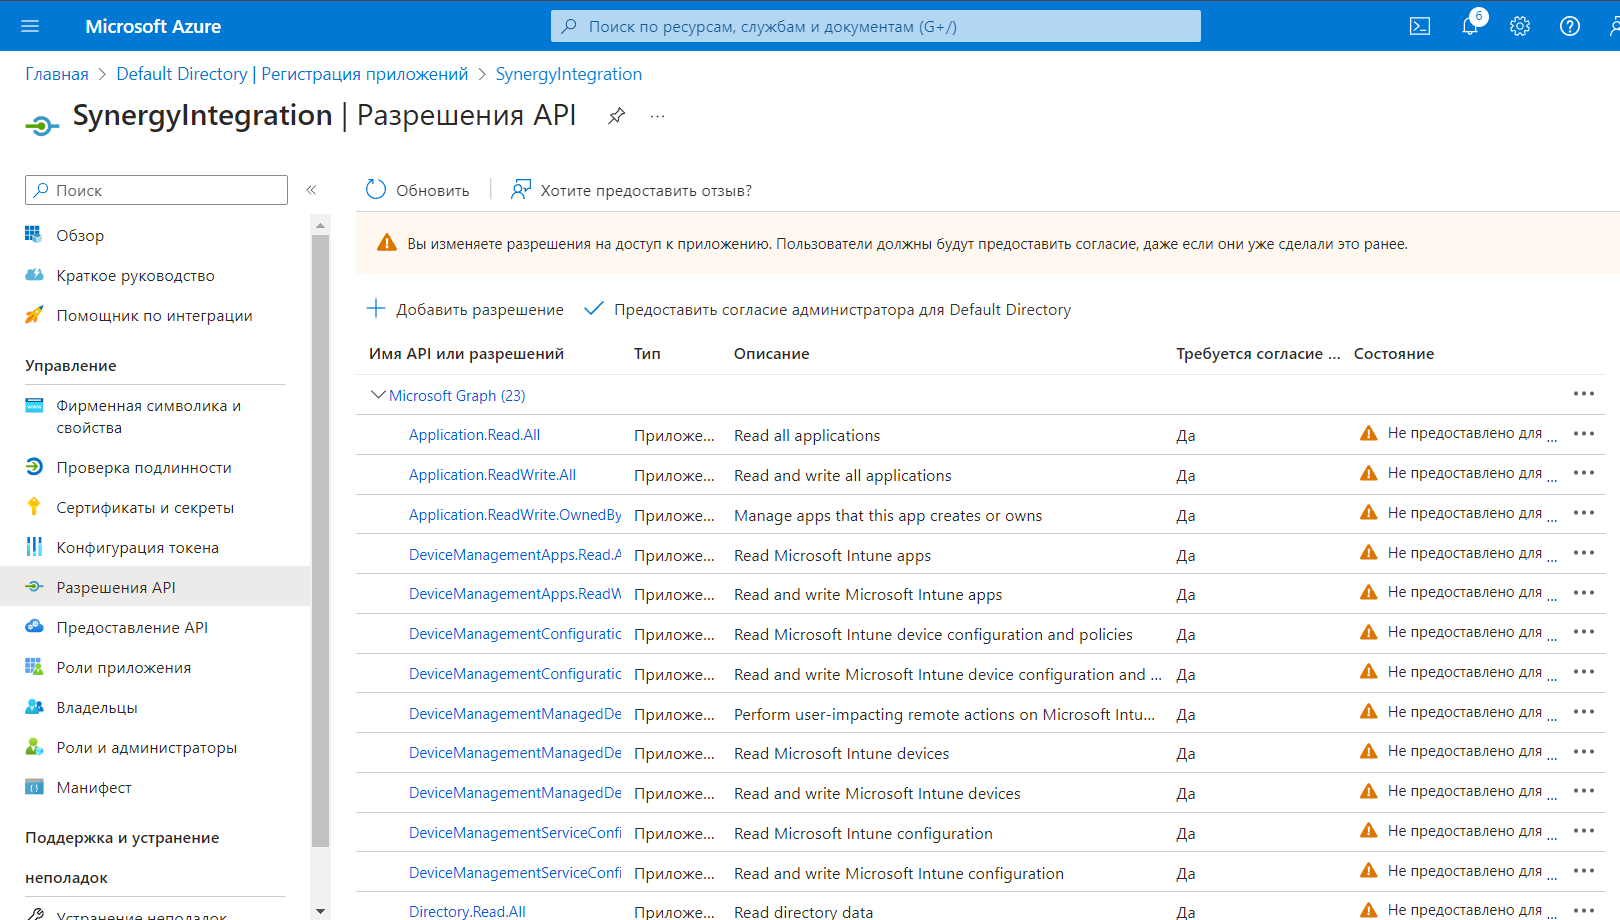The width and height of the screenshot is (1620, 920).
Task: Click the Описание column header
Action: pos(771,353)
